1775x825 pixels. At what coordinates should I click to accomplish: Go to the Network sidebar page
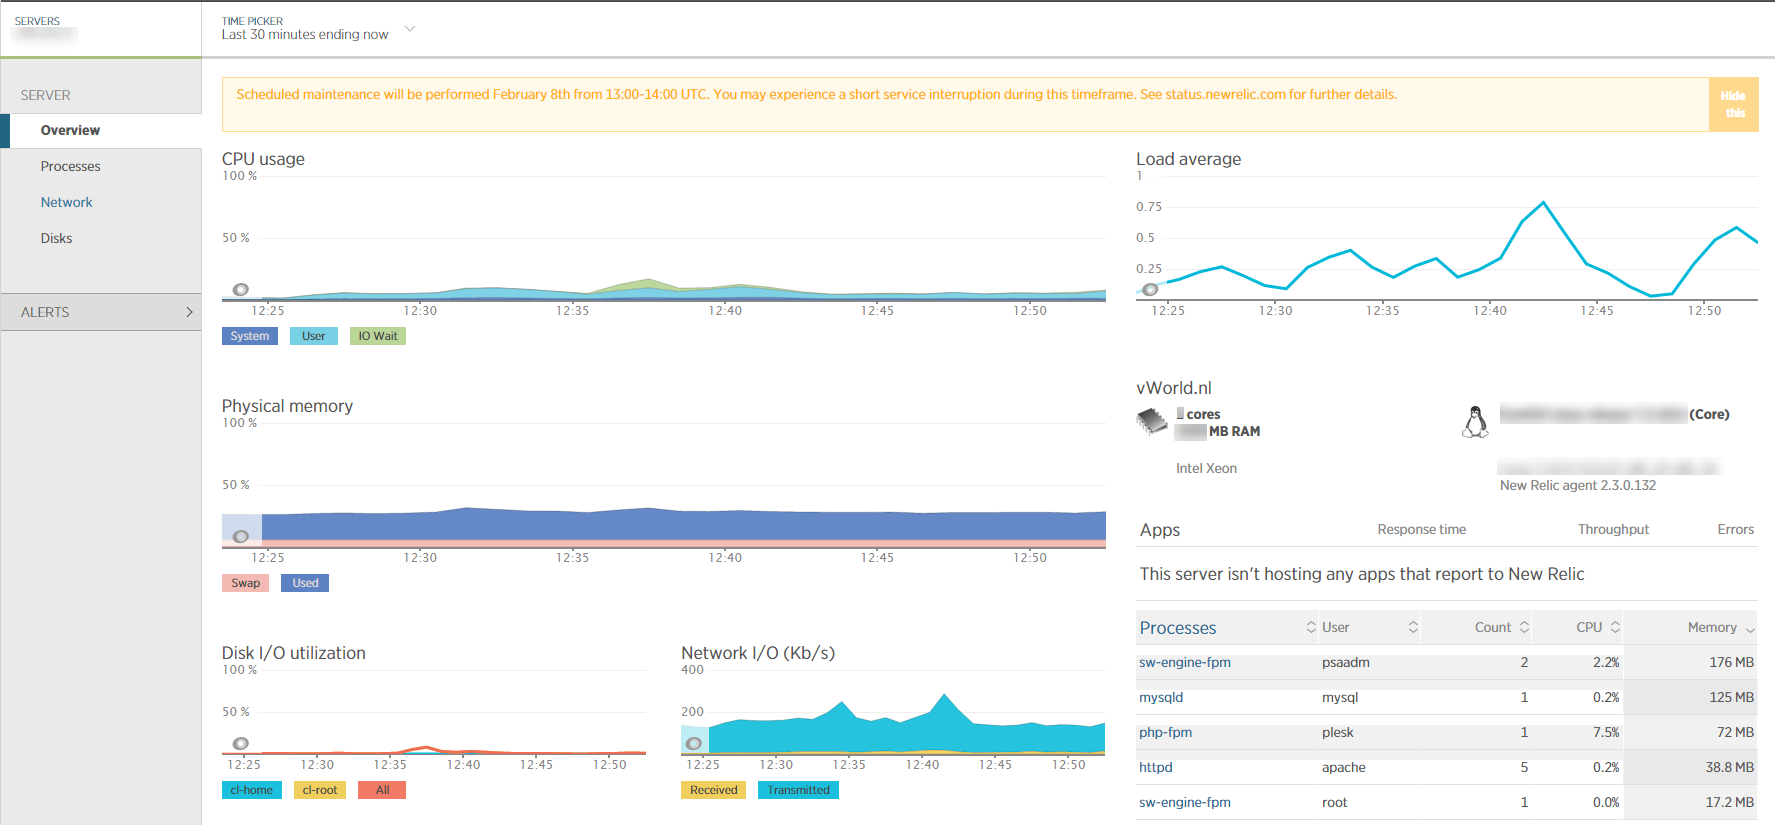point(66,202)
